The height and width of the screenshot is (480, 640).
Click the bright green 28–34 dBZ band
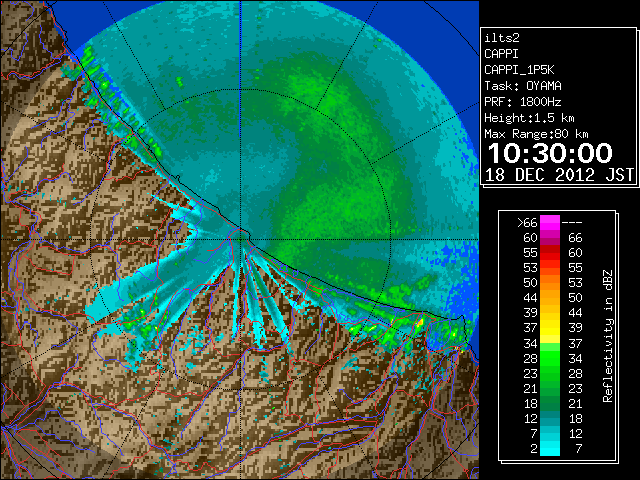(550, 358)
